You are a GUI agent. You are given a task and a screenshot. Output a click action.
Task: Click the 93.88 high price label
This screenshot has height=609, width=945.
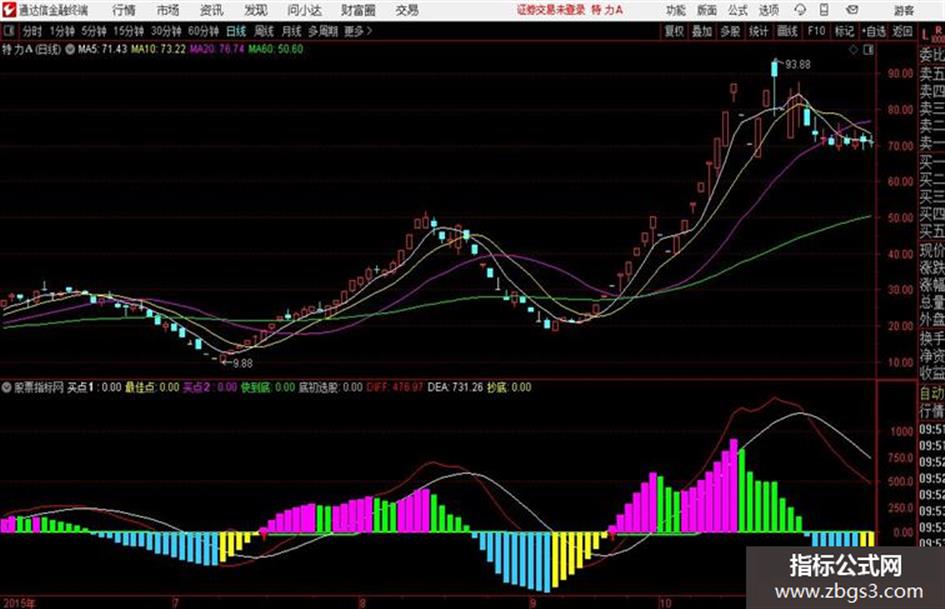[797, 64]
